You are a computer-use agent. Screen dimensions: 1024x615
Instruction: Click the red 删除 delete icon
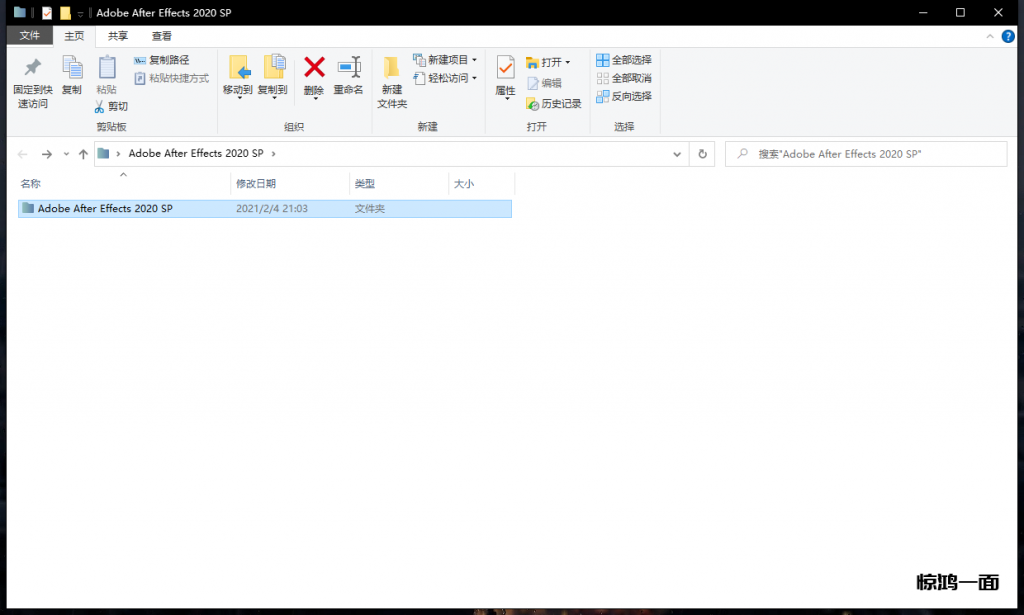click(x=314, y=68)
